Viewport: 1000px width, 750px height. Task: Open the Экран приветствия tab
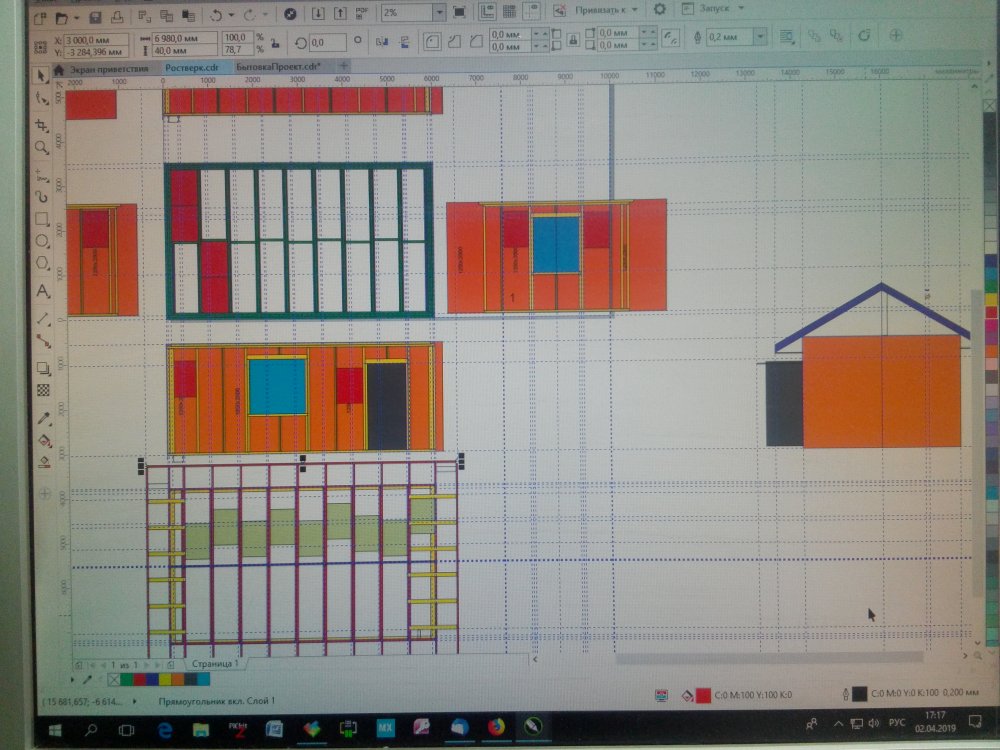point(109,68)
